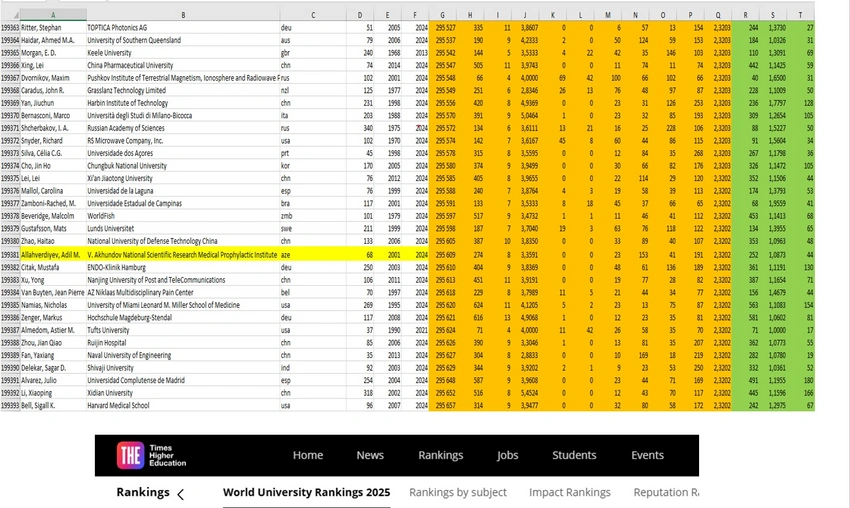This screenshot has width=850, height=508.
Task: Go to the News menu item
Action: [x=370, y=455]
